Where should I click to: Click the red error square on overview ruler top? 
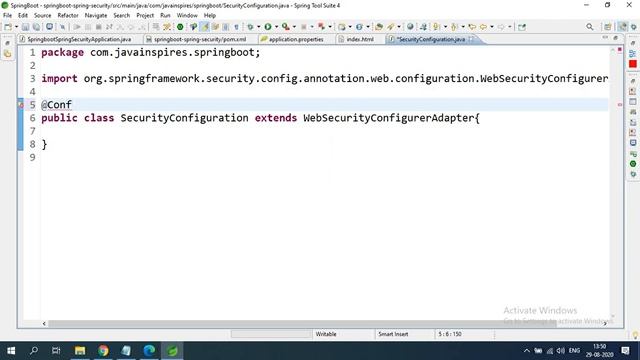tap(620, 50)
